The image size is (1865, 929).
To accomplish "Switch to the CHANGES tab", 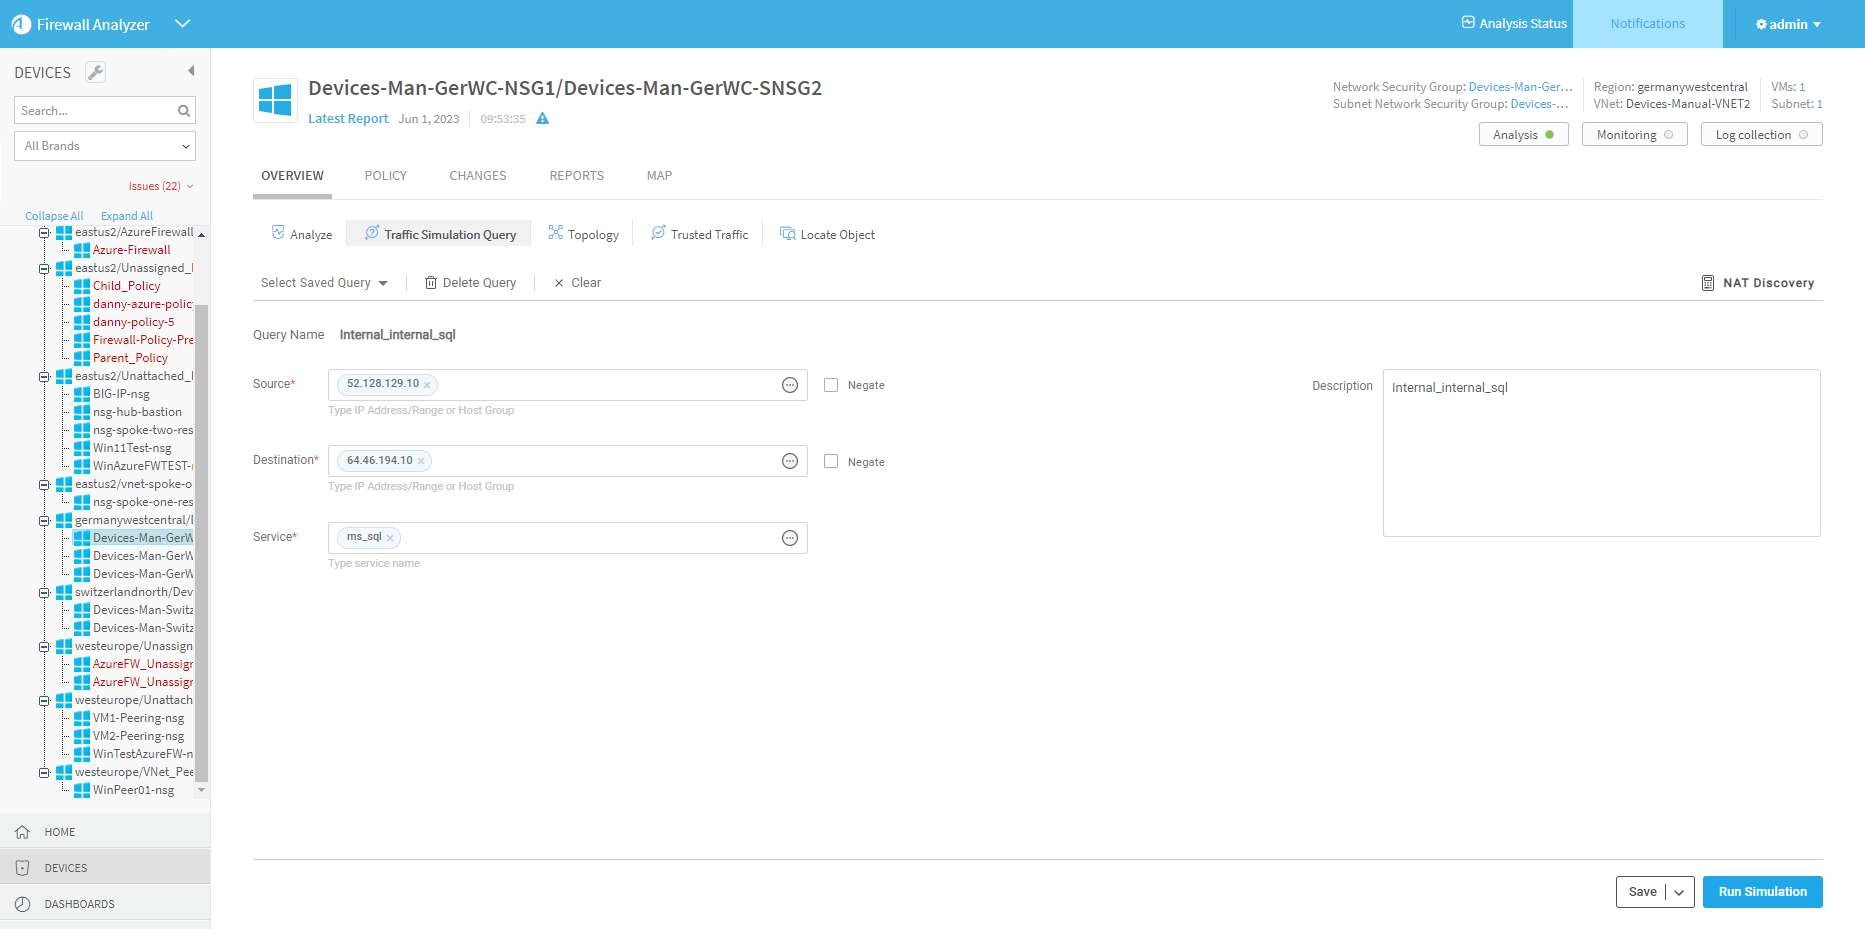I will point(477,176).
